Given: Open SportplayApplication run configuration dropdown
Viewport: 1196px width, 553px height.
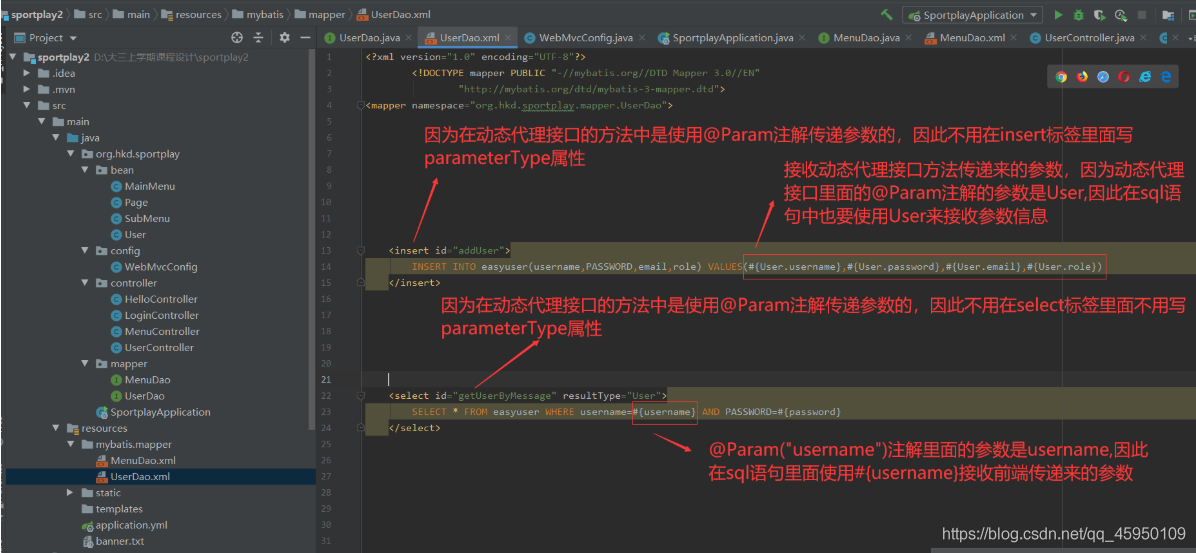Looking at the screenshot, I should point(973,14).
